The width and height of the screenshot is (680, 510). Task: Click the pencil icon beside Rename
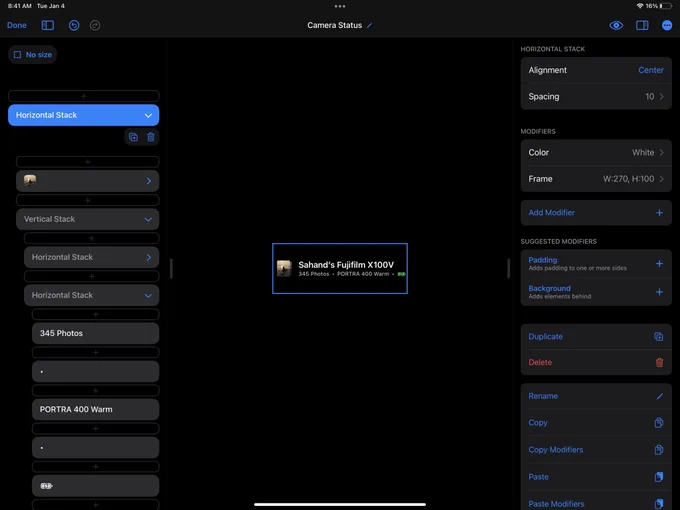(x=659, y=396)
